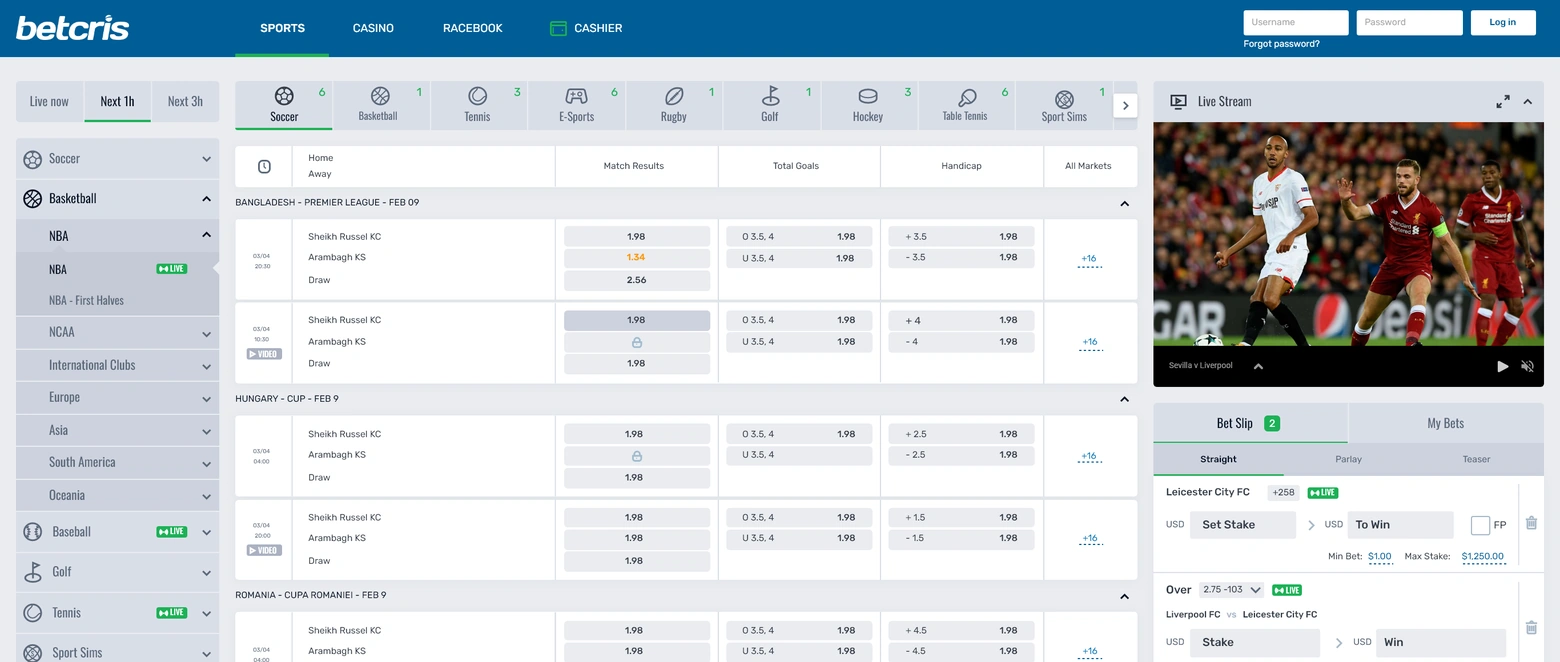The image size is (1560, 662).
Task: Click the live stream video thumbnail
Action: 1348,234
